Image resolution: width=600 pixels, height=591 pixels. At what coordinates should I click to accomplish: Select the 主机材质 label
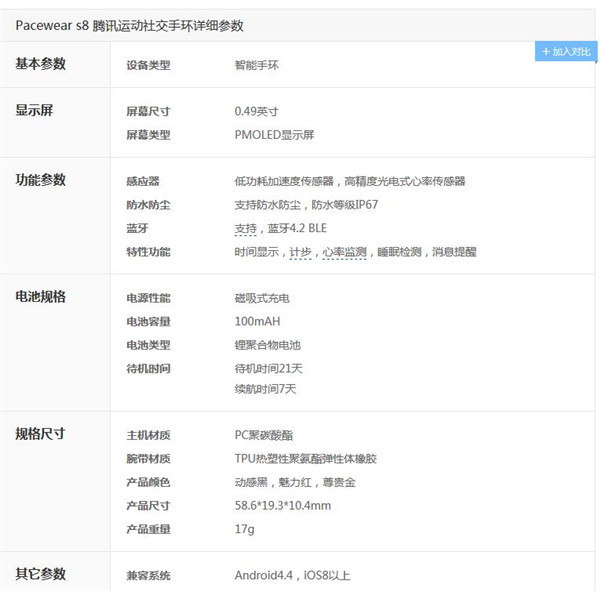pyautogui.click(x=148, y=435)
